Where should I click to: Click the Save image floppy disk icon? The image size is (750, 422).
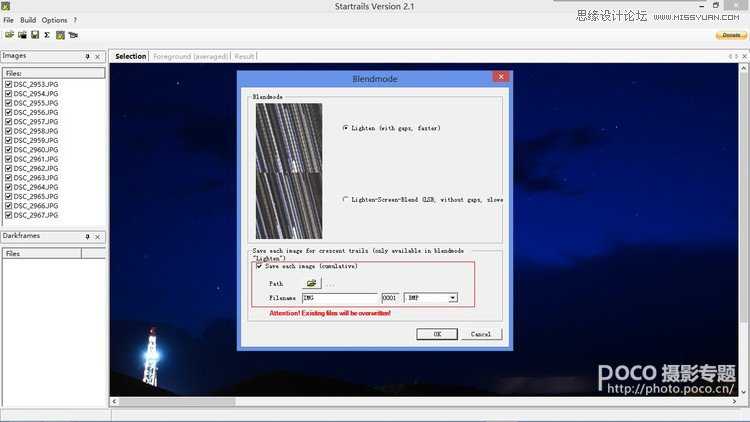35,34
